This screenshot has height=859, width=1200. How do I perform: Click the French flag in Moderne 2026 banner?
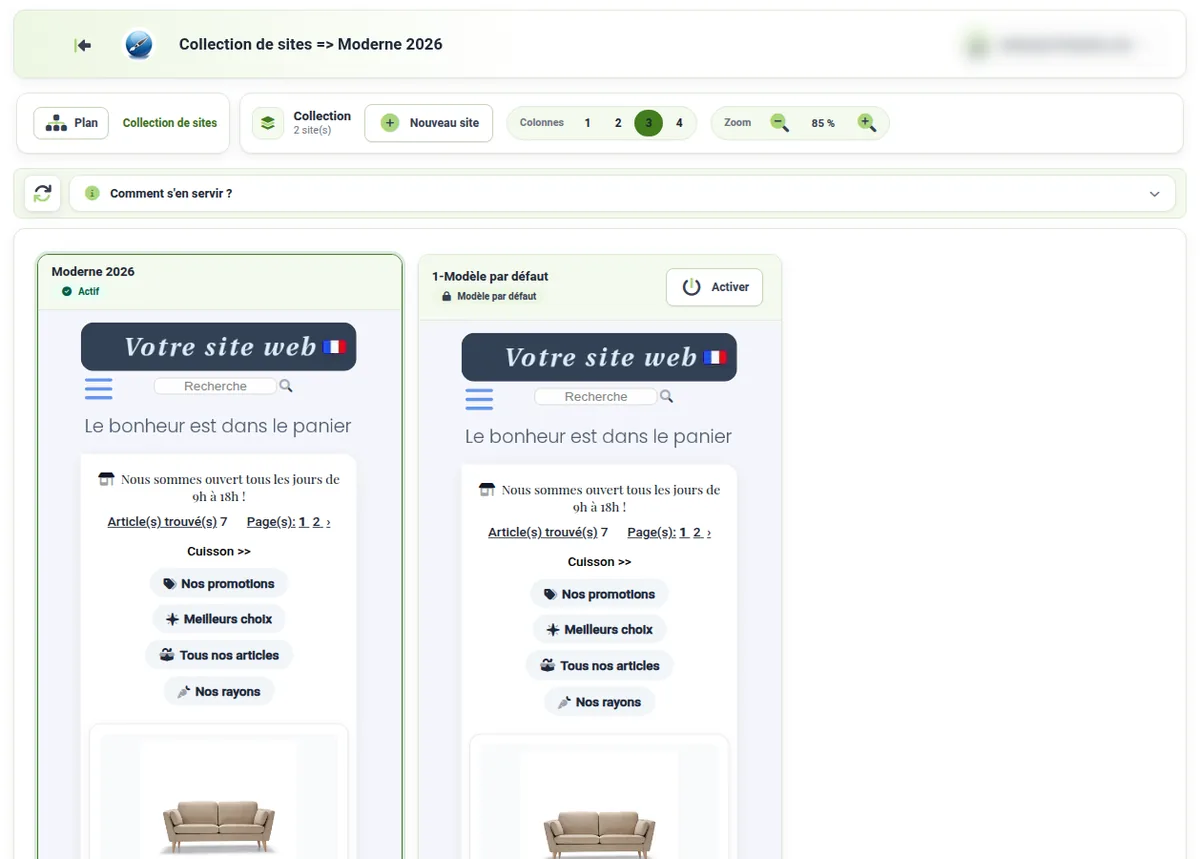[x=334, y=347]
